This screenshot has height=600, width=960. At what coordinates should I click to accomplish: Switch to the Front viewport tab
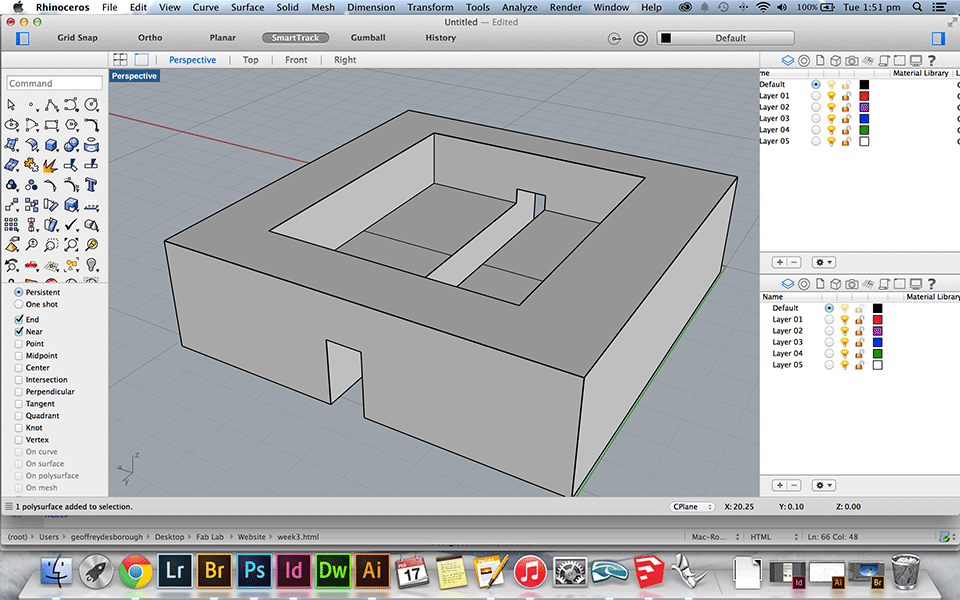click(x=296, y=60)
